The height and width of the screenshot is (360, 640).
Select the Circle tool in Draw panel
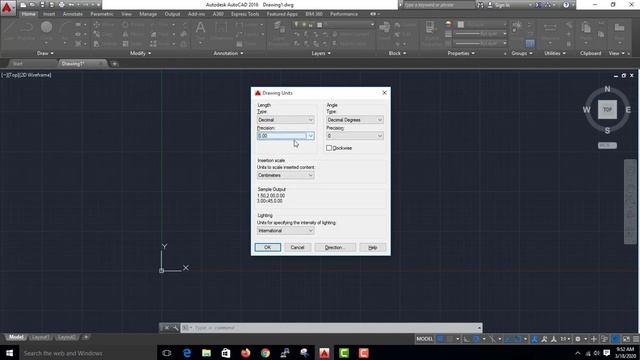pyautogui.click(x=47, y=27)
